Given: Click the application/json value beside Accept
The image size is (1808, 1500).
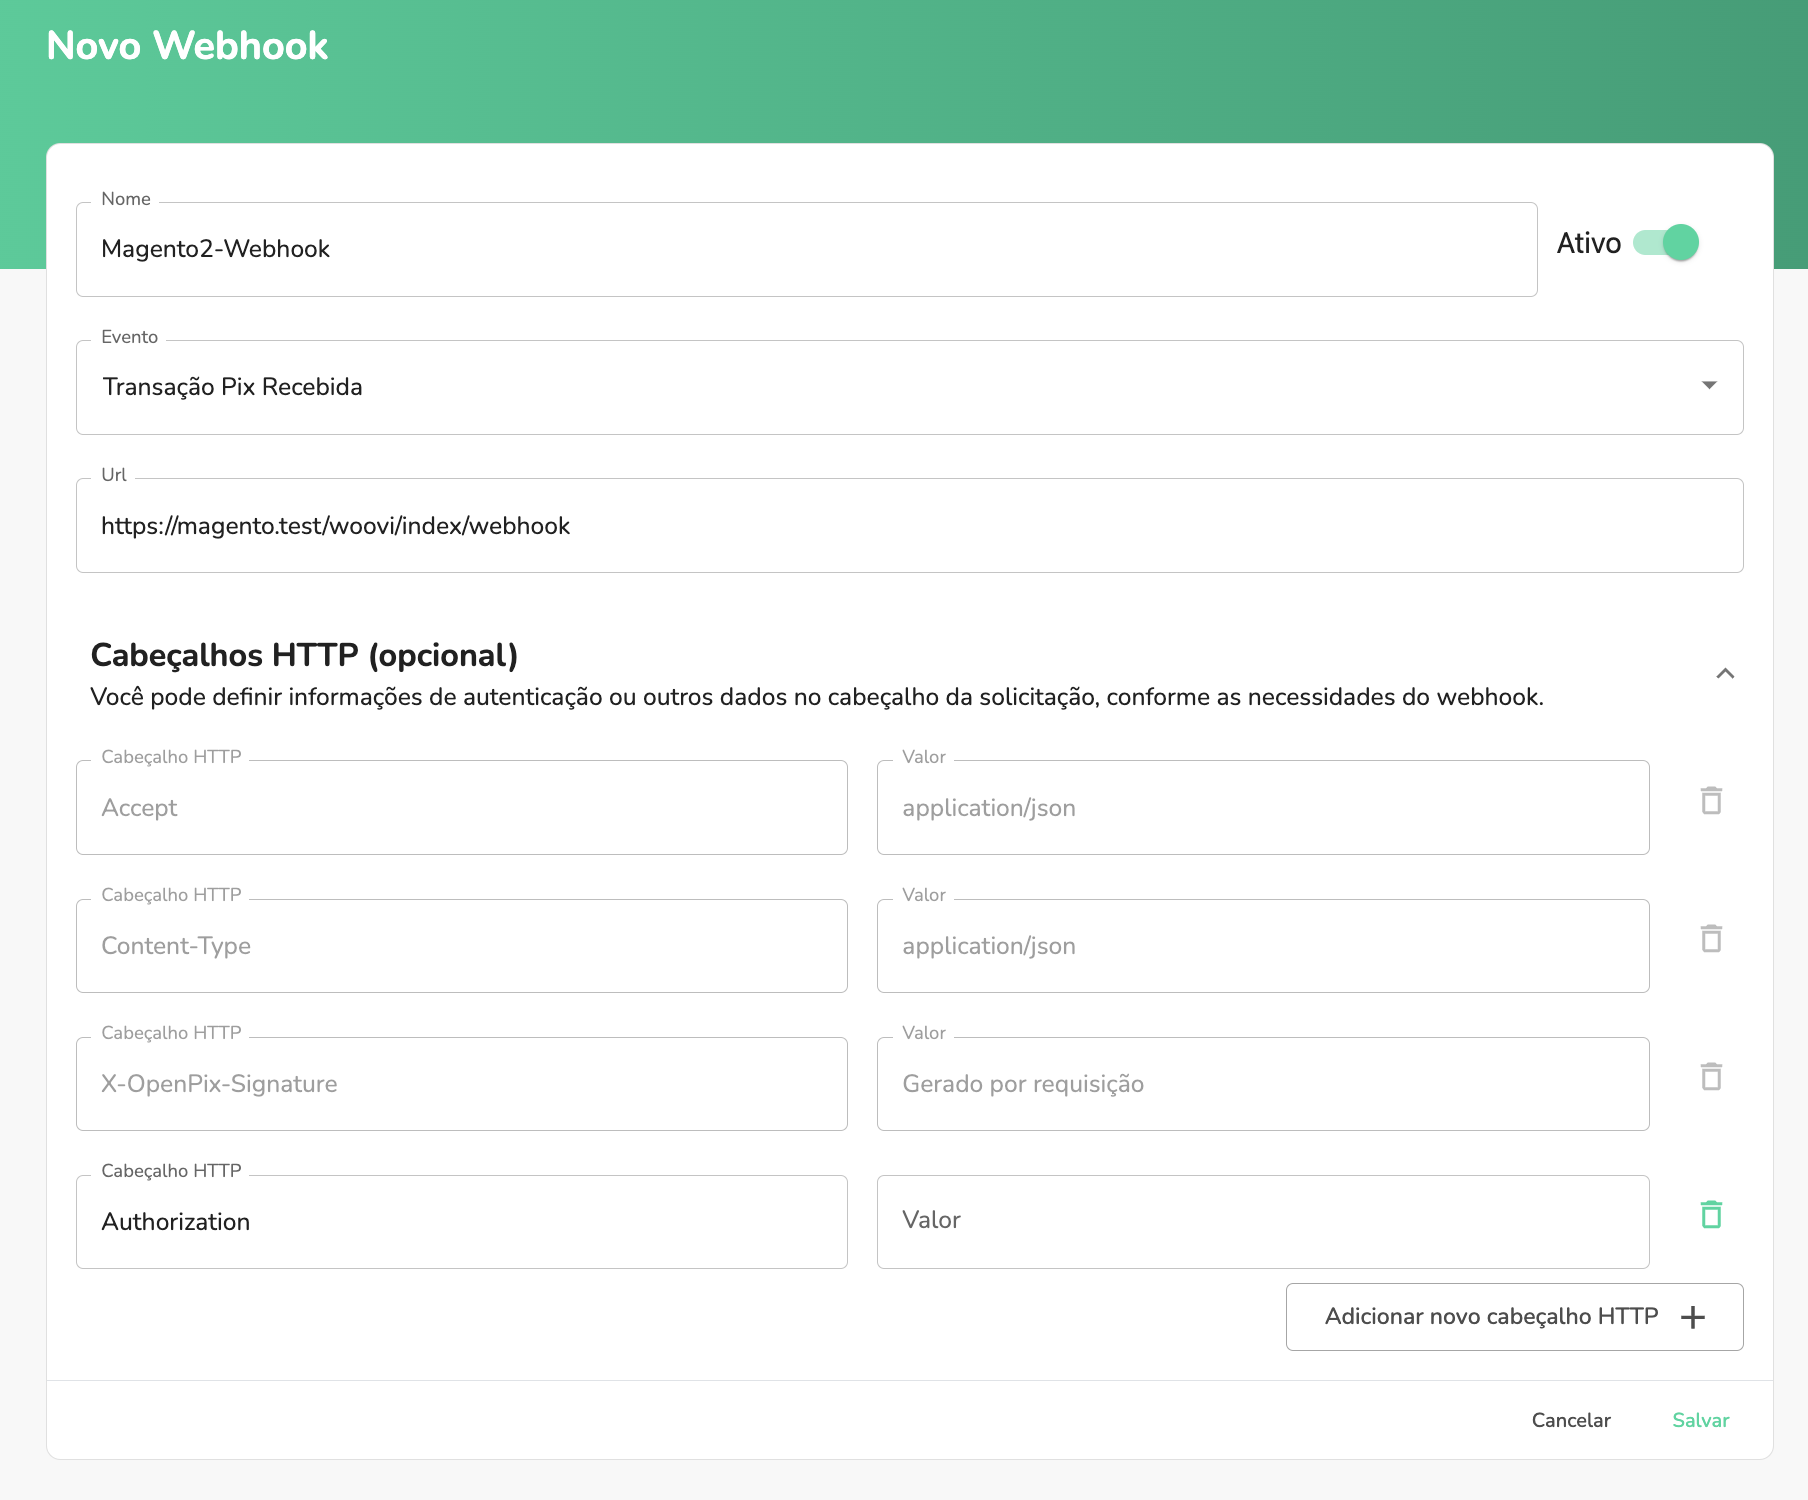Looking at the screenshot, I should (x=1262, y=807).
